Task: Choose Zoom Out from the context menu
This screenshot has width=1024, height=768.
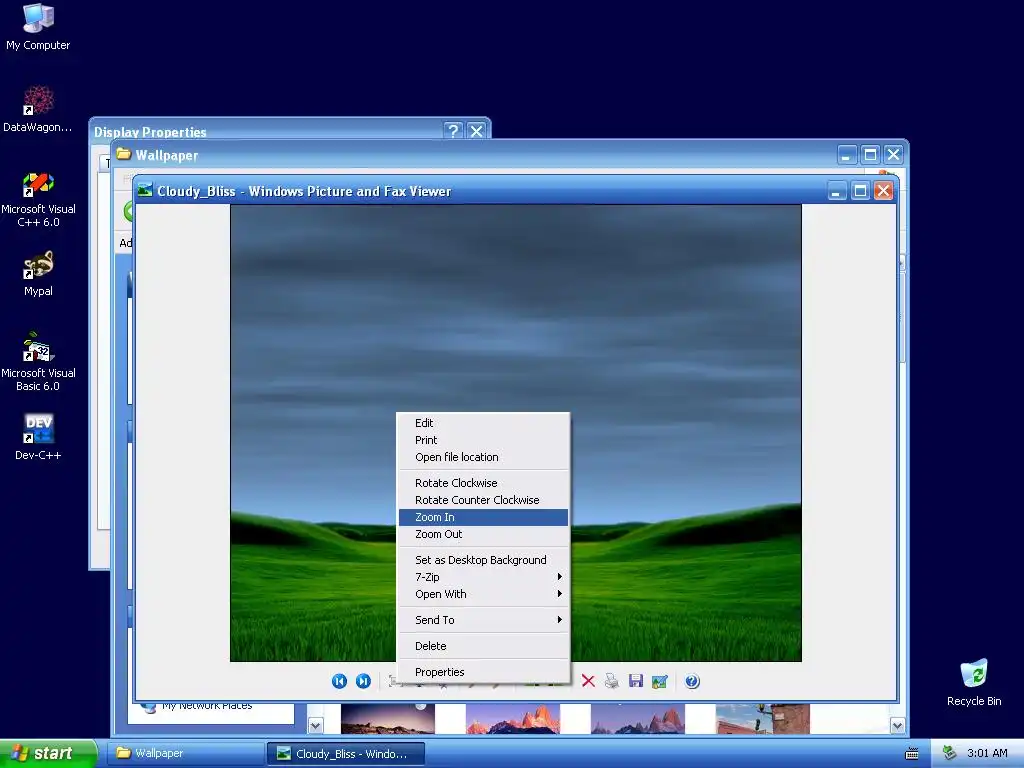Action: click(483, 534)
